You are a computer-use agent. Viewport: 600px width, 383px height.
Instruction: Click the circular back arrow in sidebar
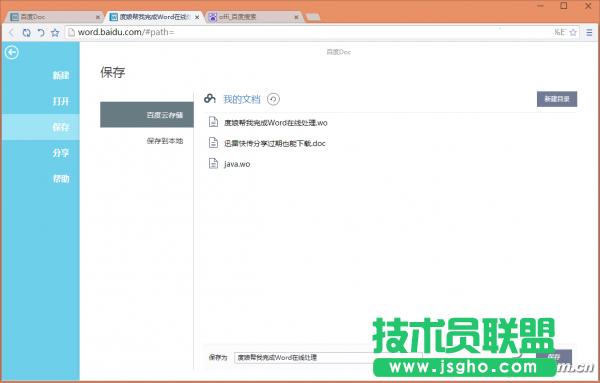12,52
